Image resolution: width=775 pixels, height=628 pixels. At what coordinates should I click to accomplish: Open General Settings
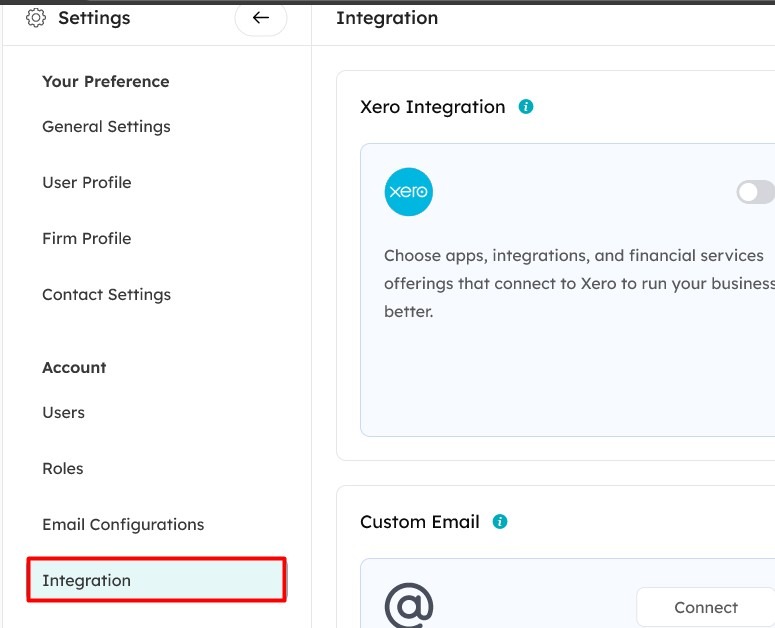[106, 126]
